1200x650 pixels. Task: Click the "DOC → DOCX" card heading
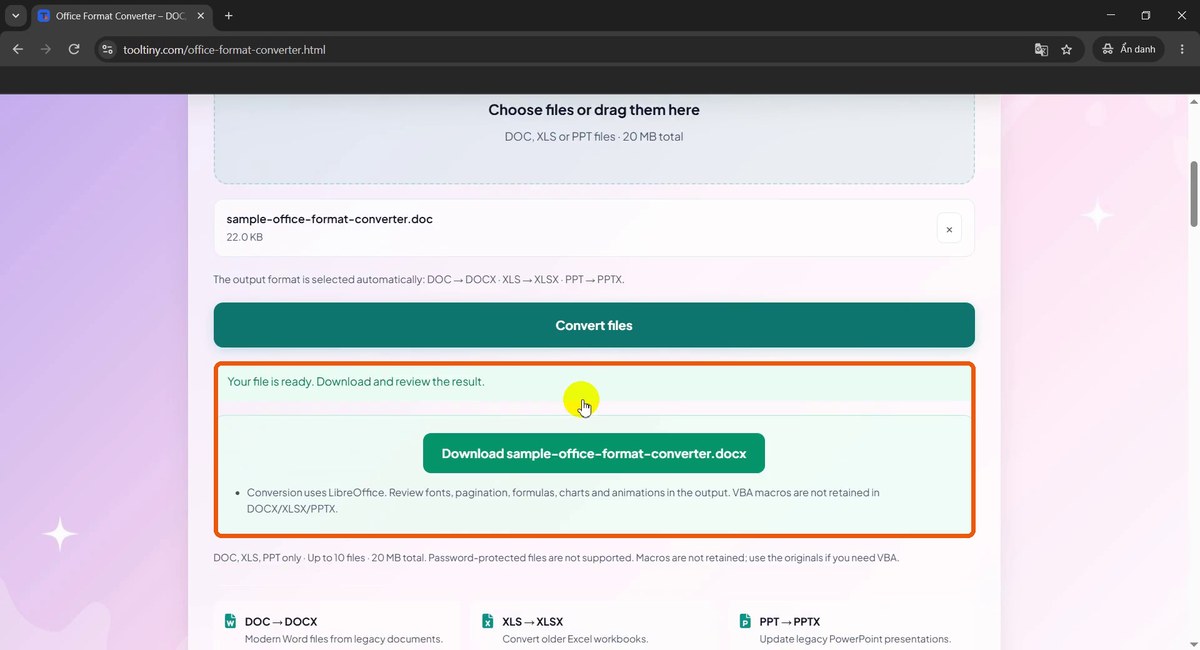281,621
